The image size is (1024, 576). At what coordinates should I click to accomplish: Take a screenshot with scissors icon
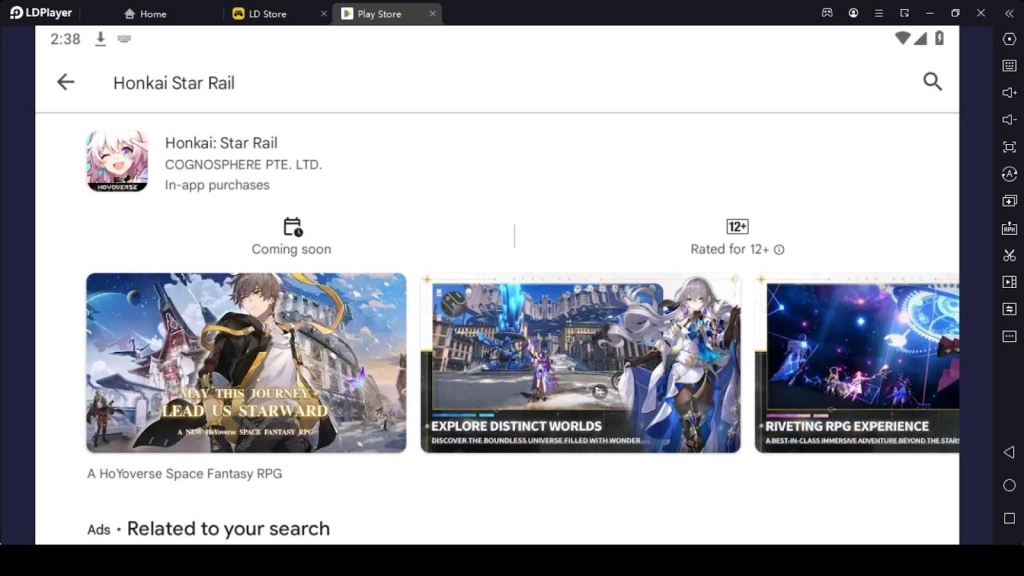1009,255
